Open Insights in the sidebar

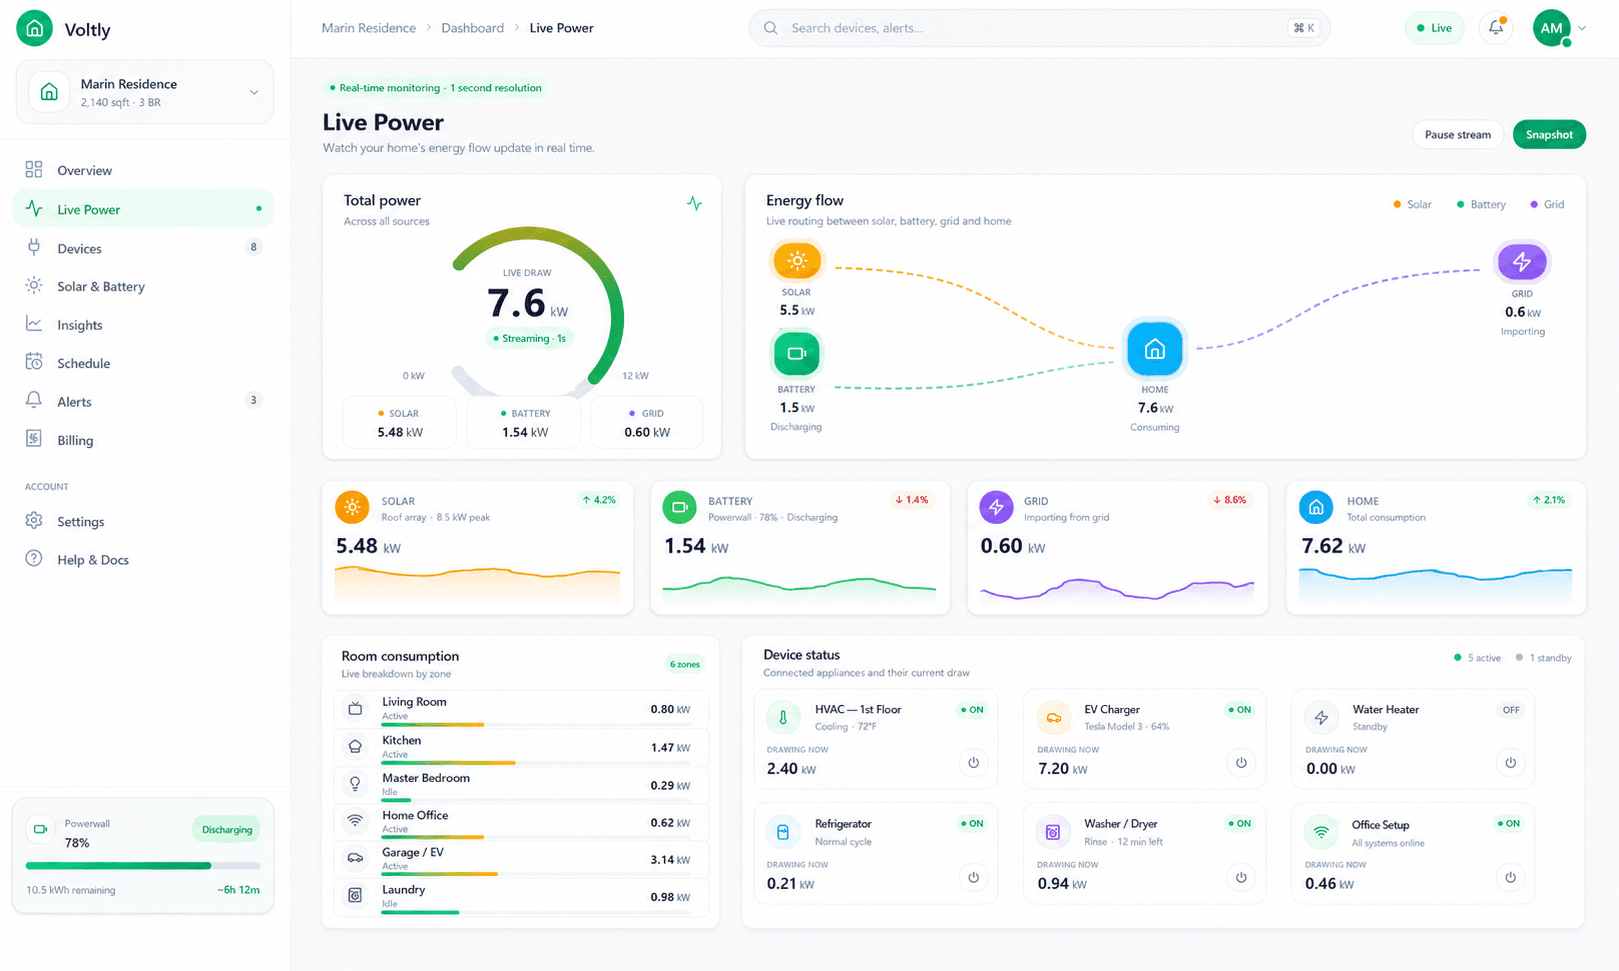coord(143,325)
